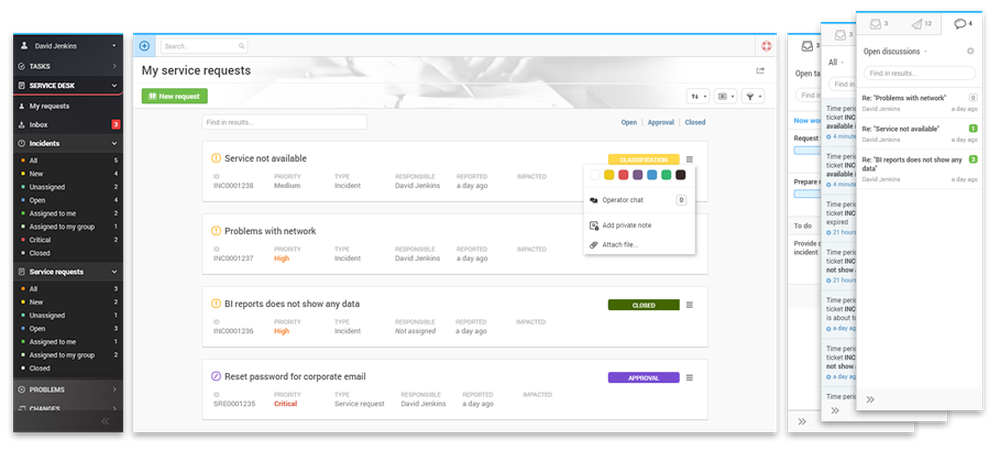Click the paperclip Attach file icon
1000x451 pixels.
594,244
